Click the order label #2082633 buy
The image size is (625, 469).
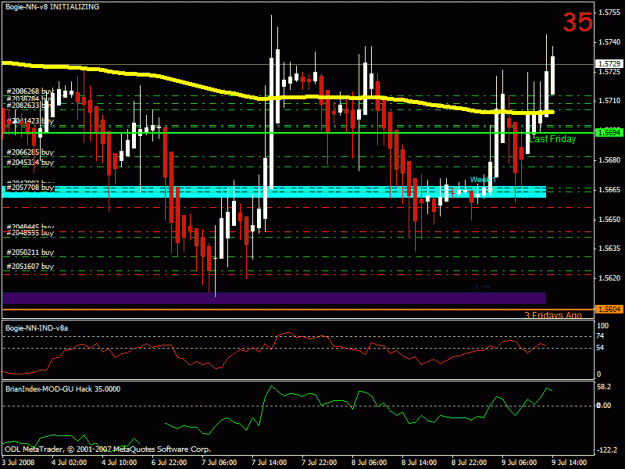(28, 105)
